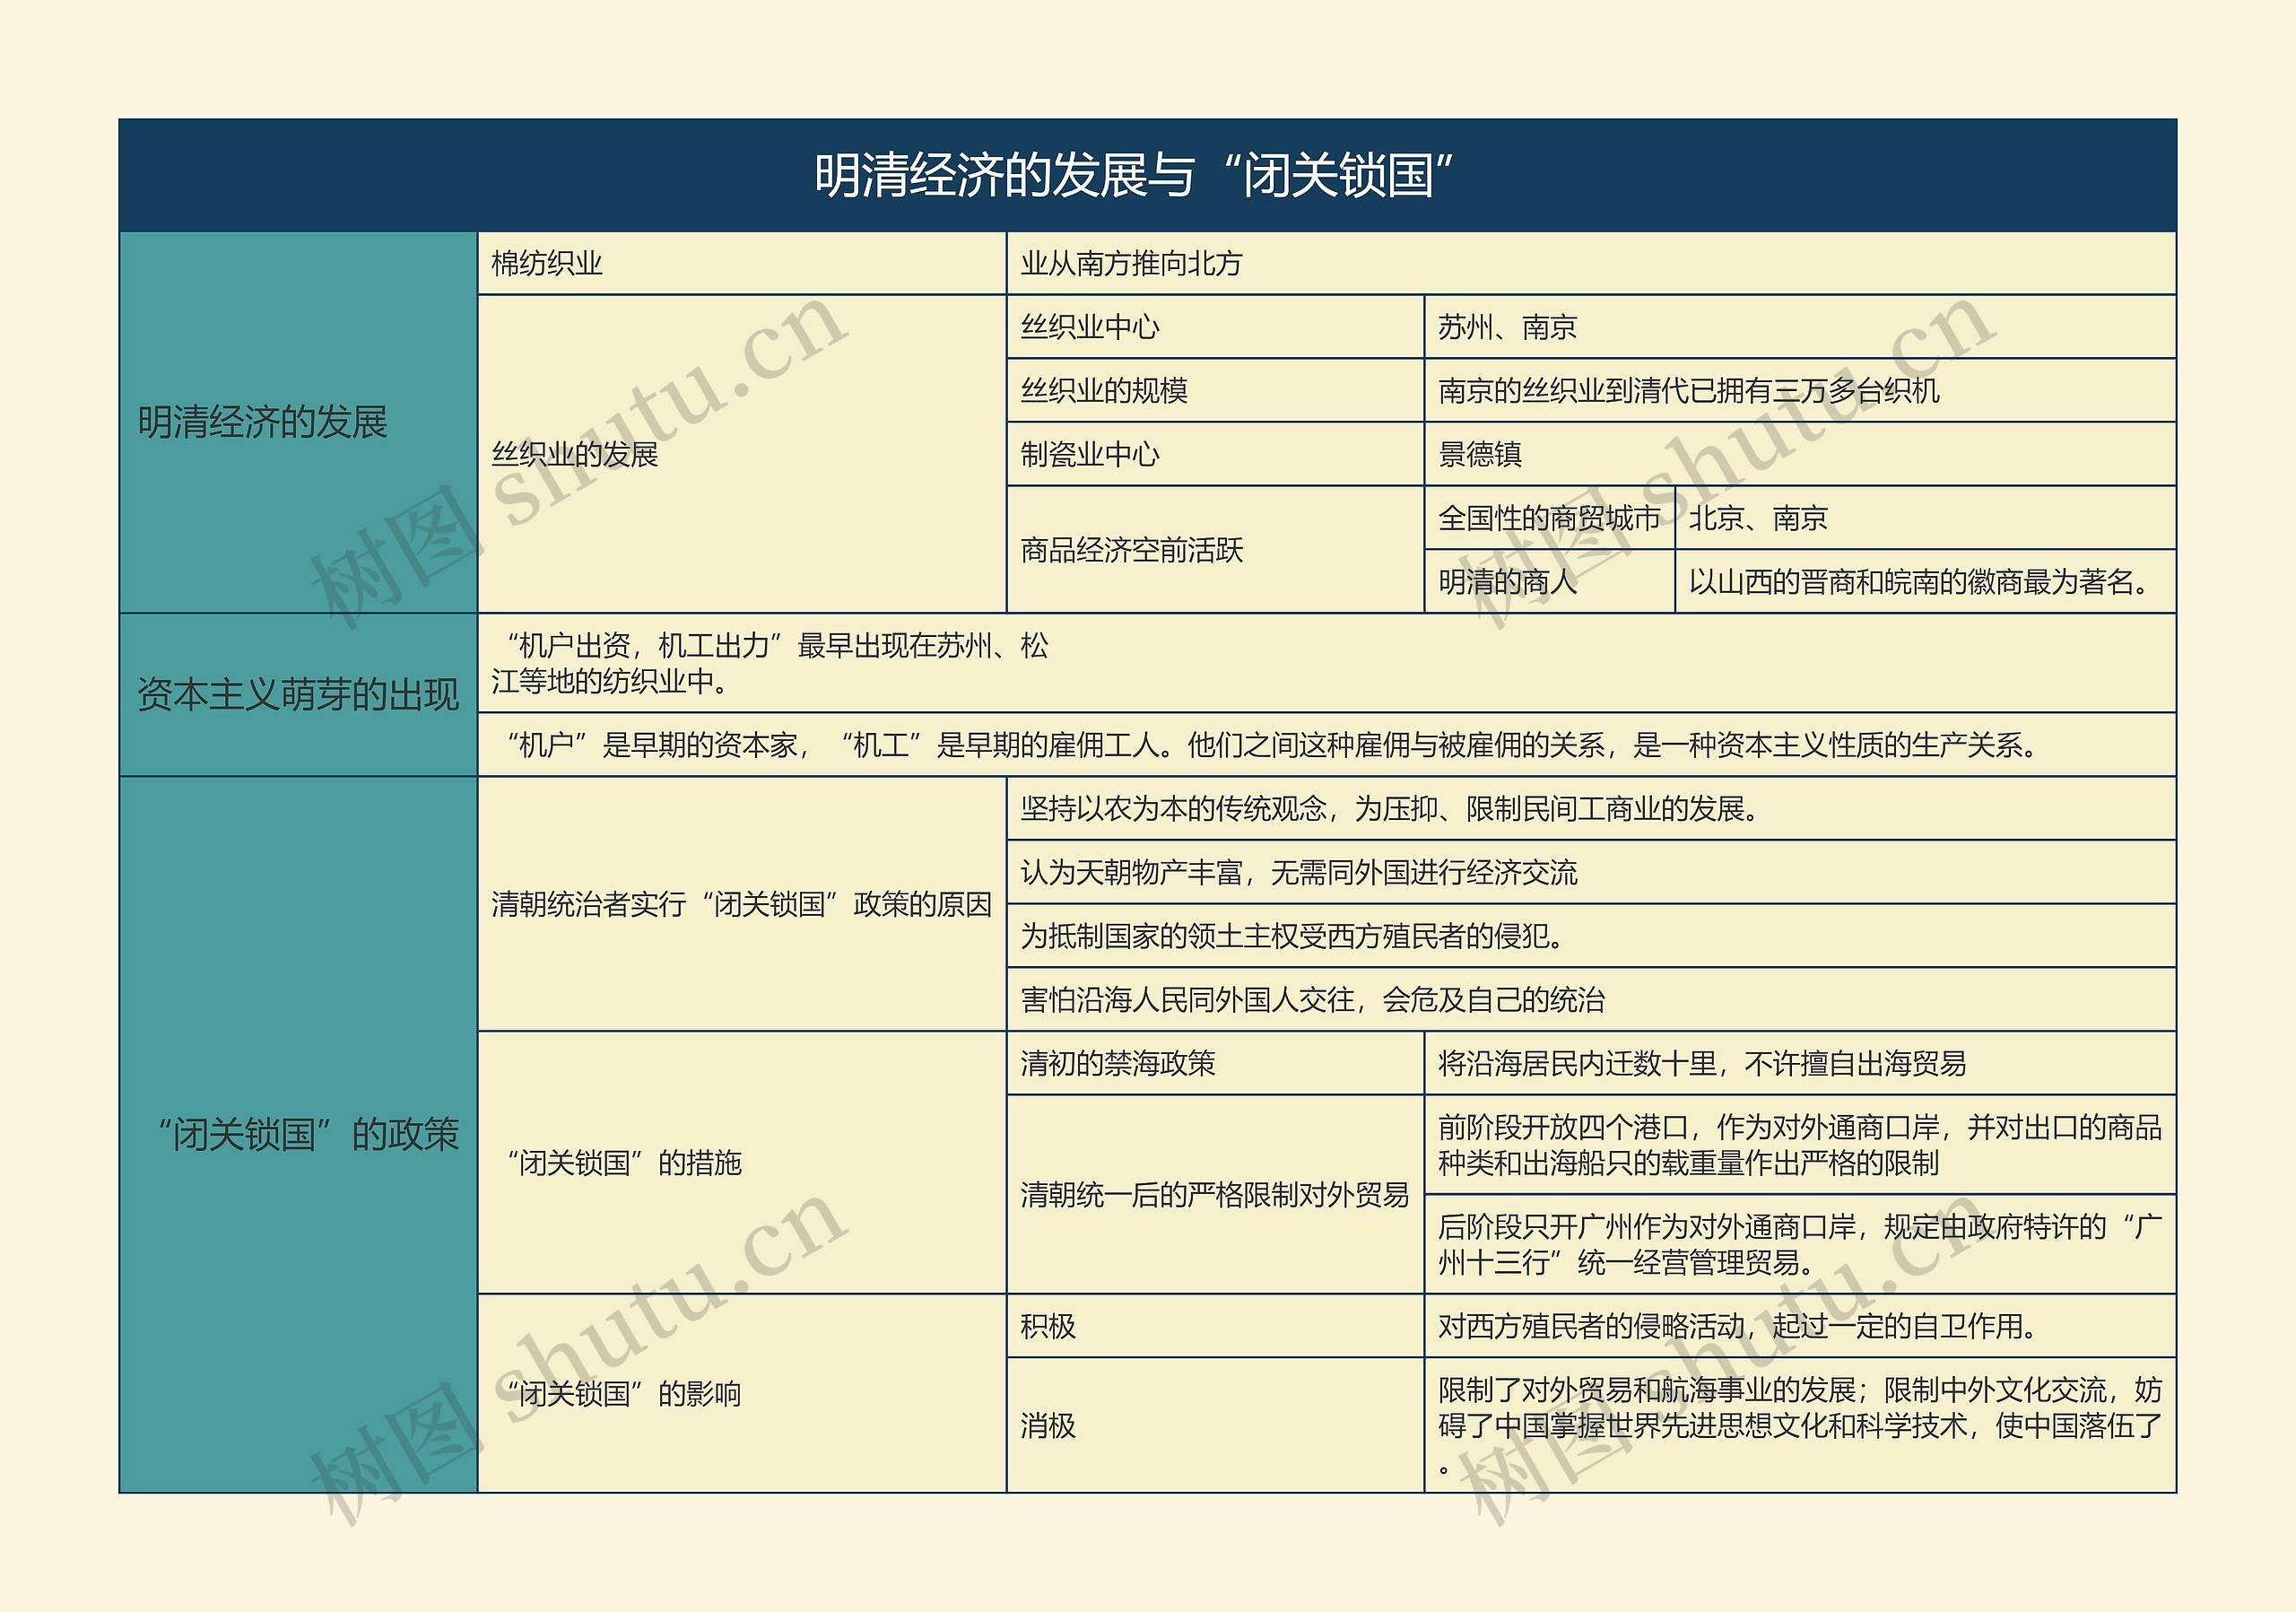Select 将沿海居民内迁数十里 text
This screenshot has width=2296, height=1612.
tap(1702, 1063)
